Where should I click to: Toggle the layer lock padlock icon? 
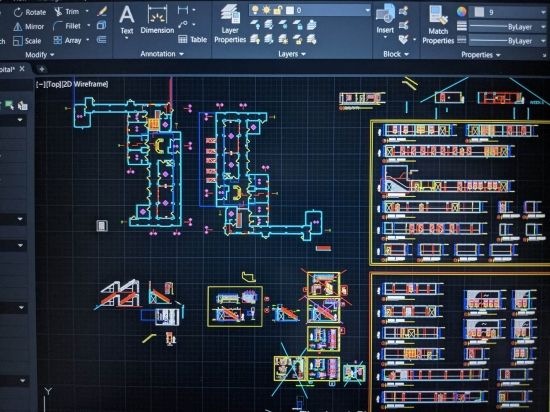277,10
